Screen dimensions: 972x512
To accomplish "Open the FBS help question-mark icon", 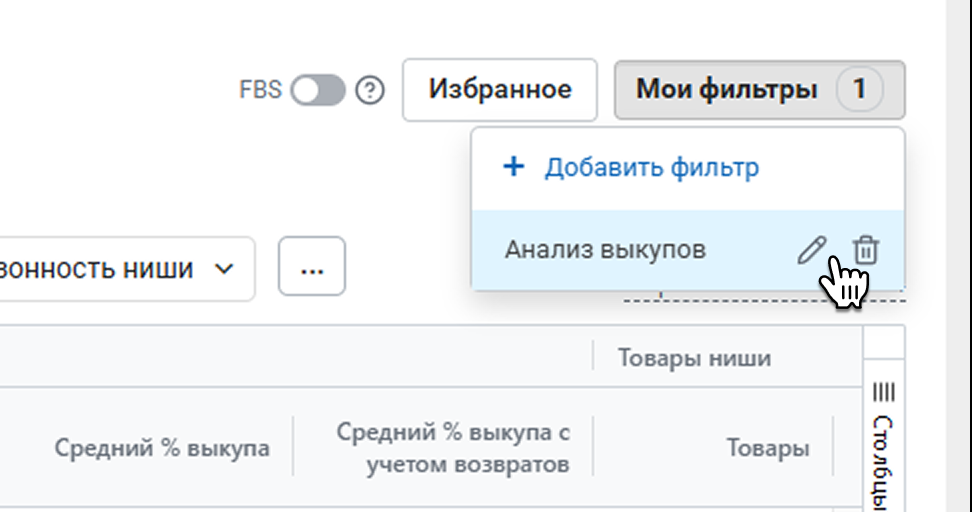I will point(370,90).
